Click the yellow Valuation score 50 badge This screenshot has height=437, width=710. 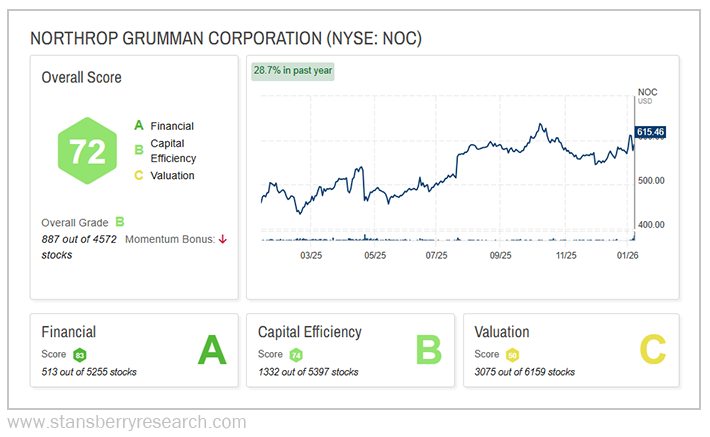pyautogui.click(x=513, y=355)
